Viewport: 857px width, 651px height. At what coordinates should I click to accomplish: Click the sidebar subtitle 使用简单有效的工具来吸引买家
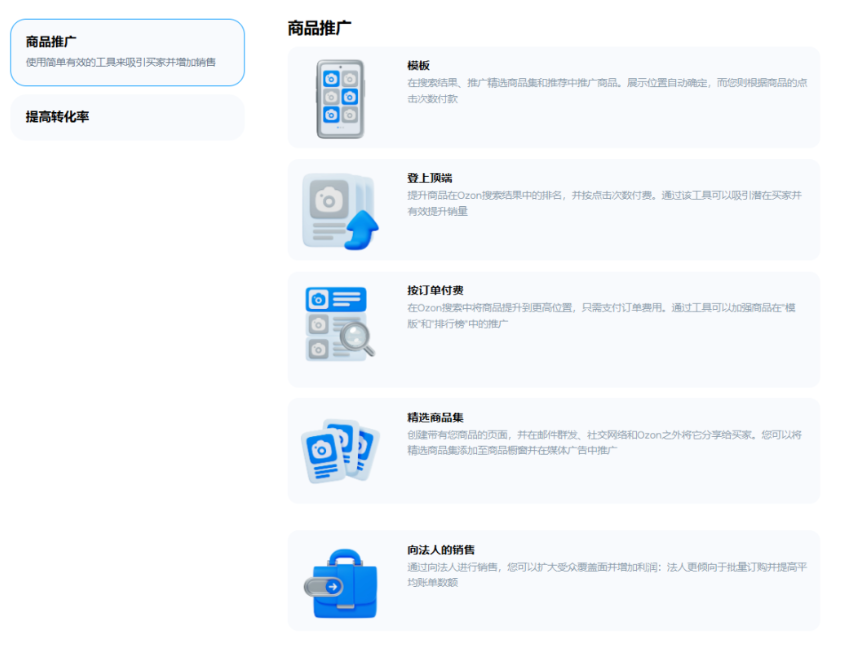pyautogui.click(x=120, y=62)
